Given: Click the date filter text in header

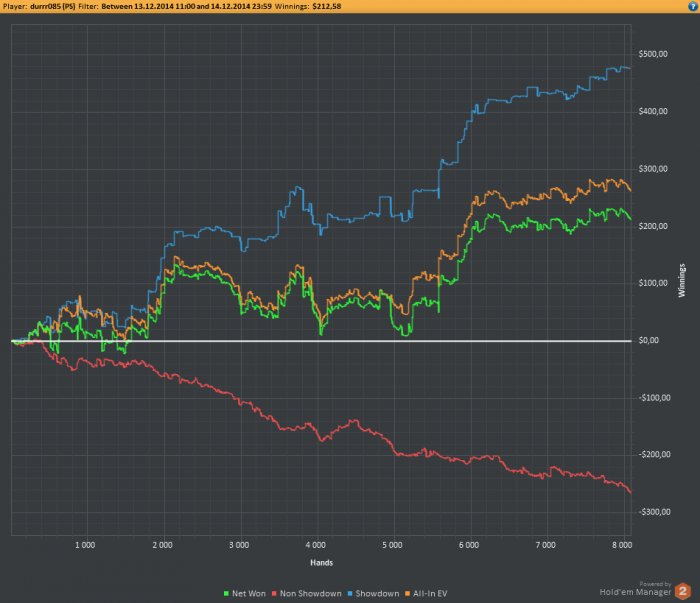Looking at the screenshot, I should pos(186,6).
